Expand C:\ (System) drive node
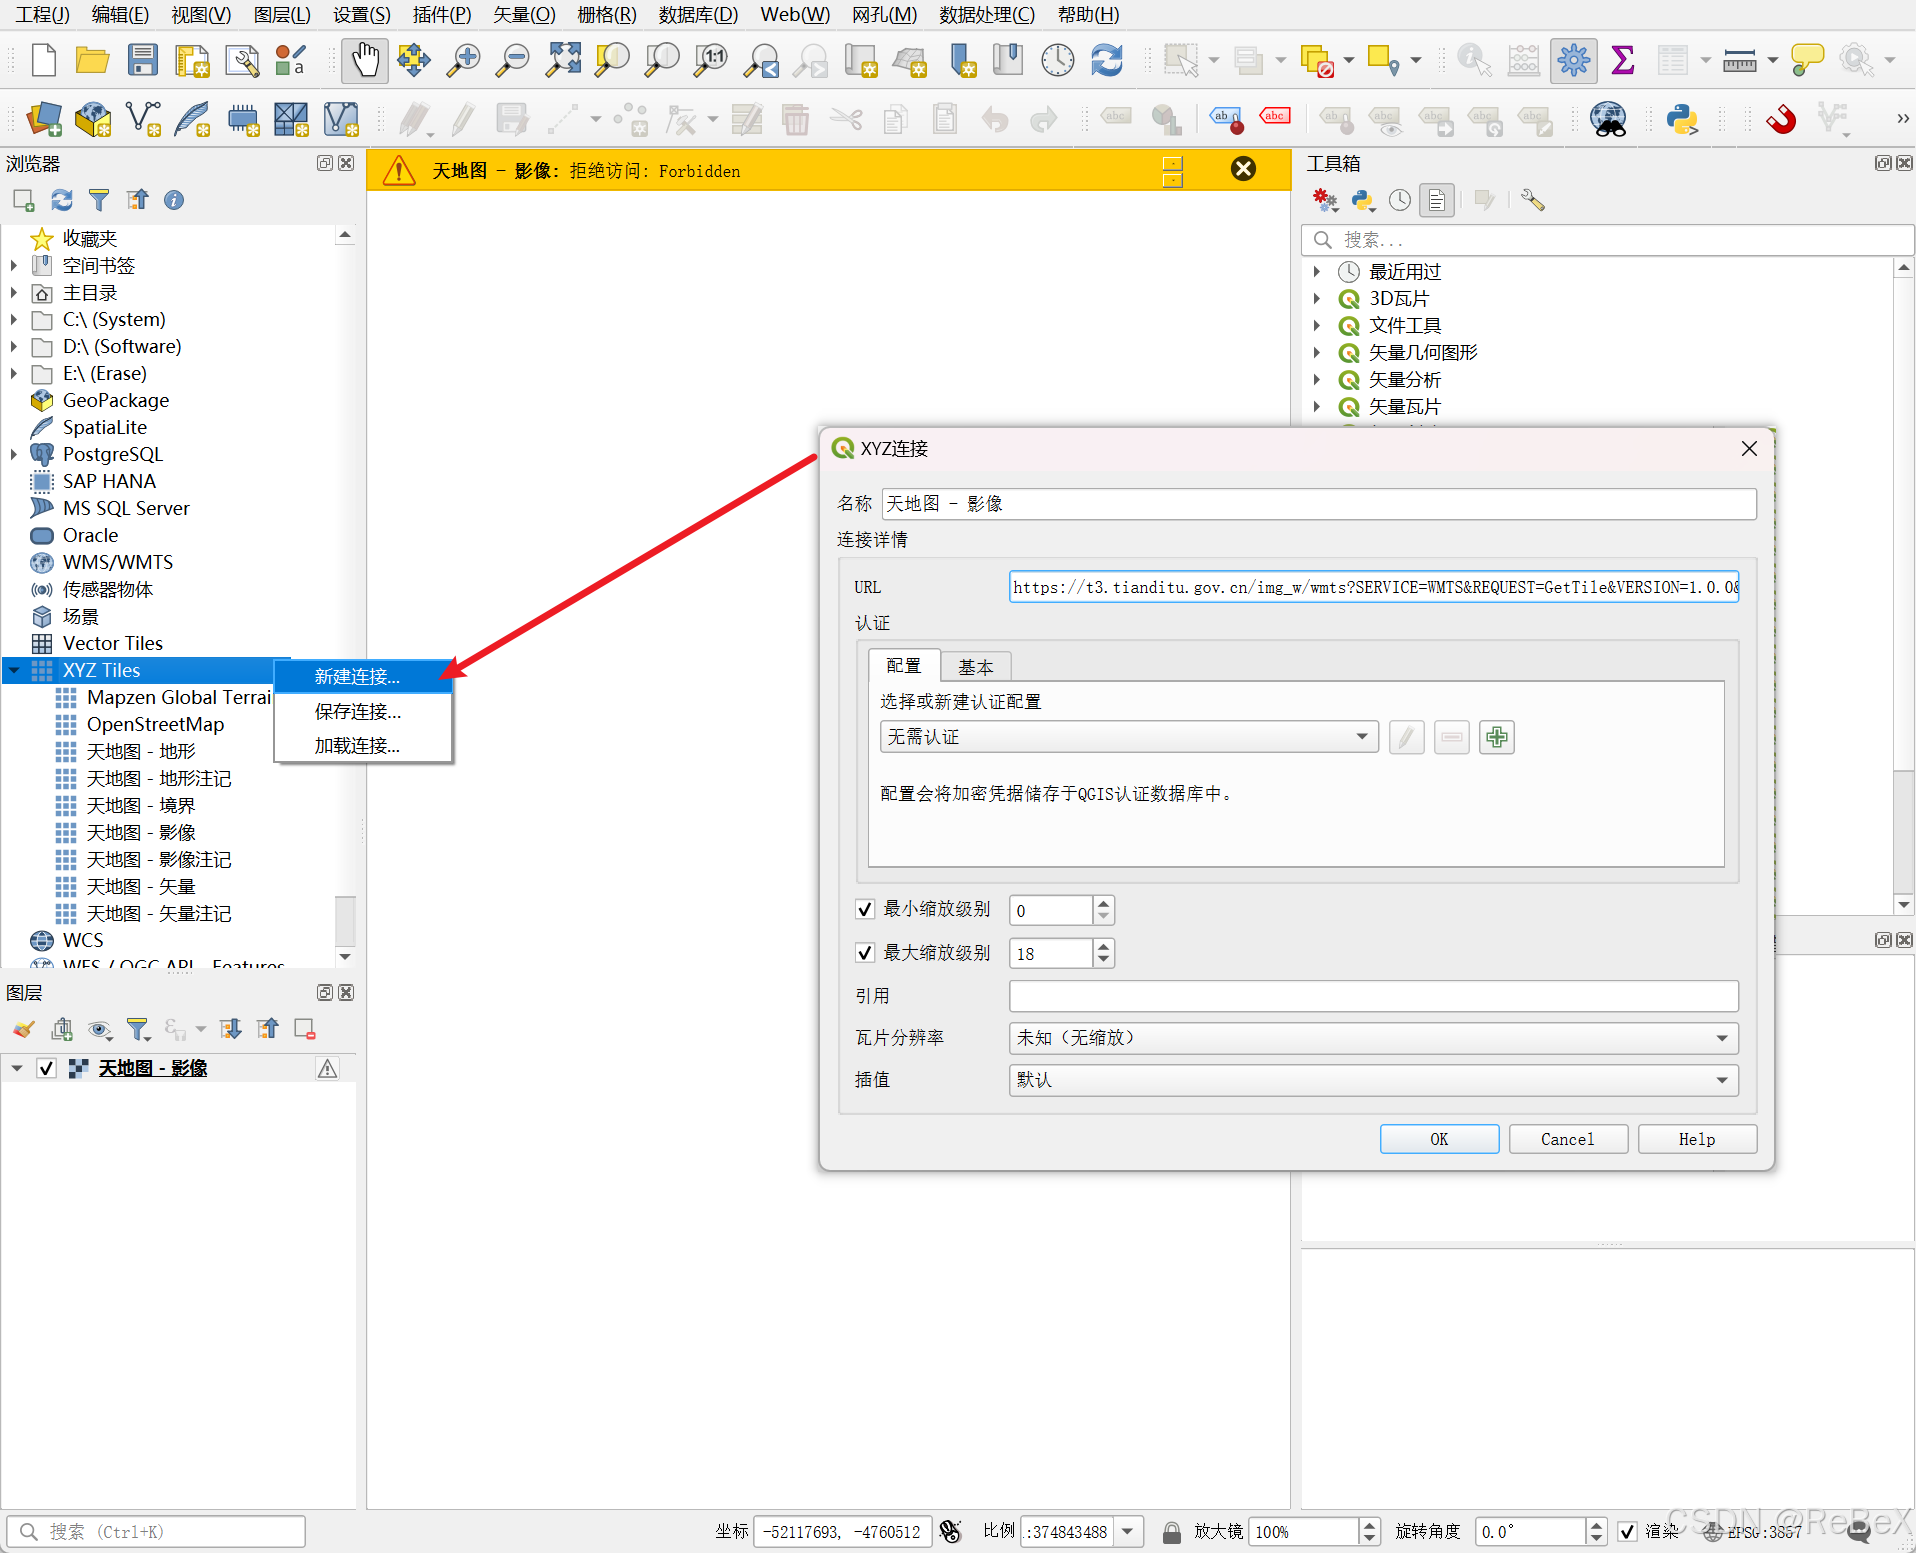The image size is (1916, 1553). pos(14,319)
